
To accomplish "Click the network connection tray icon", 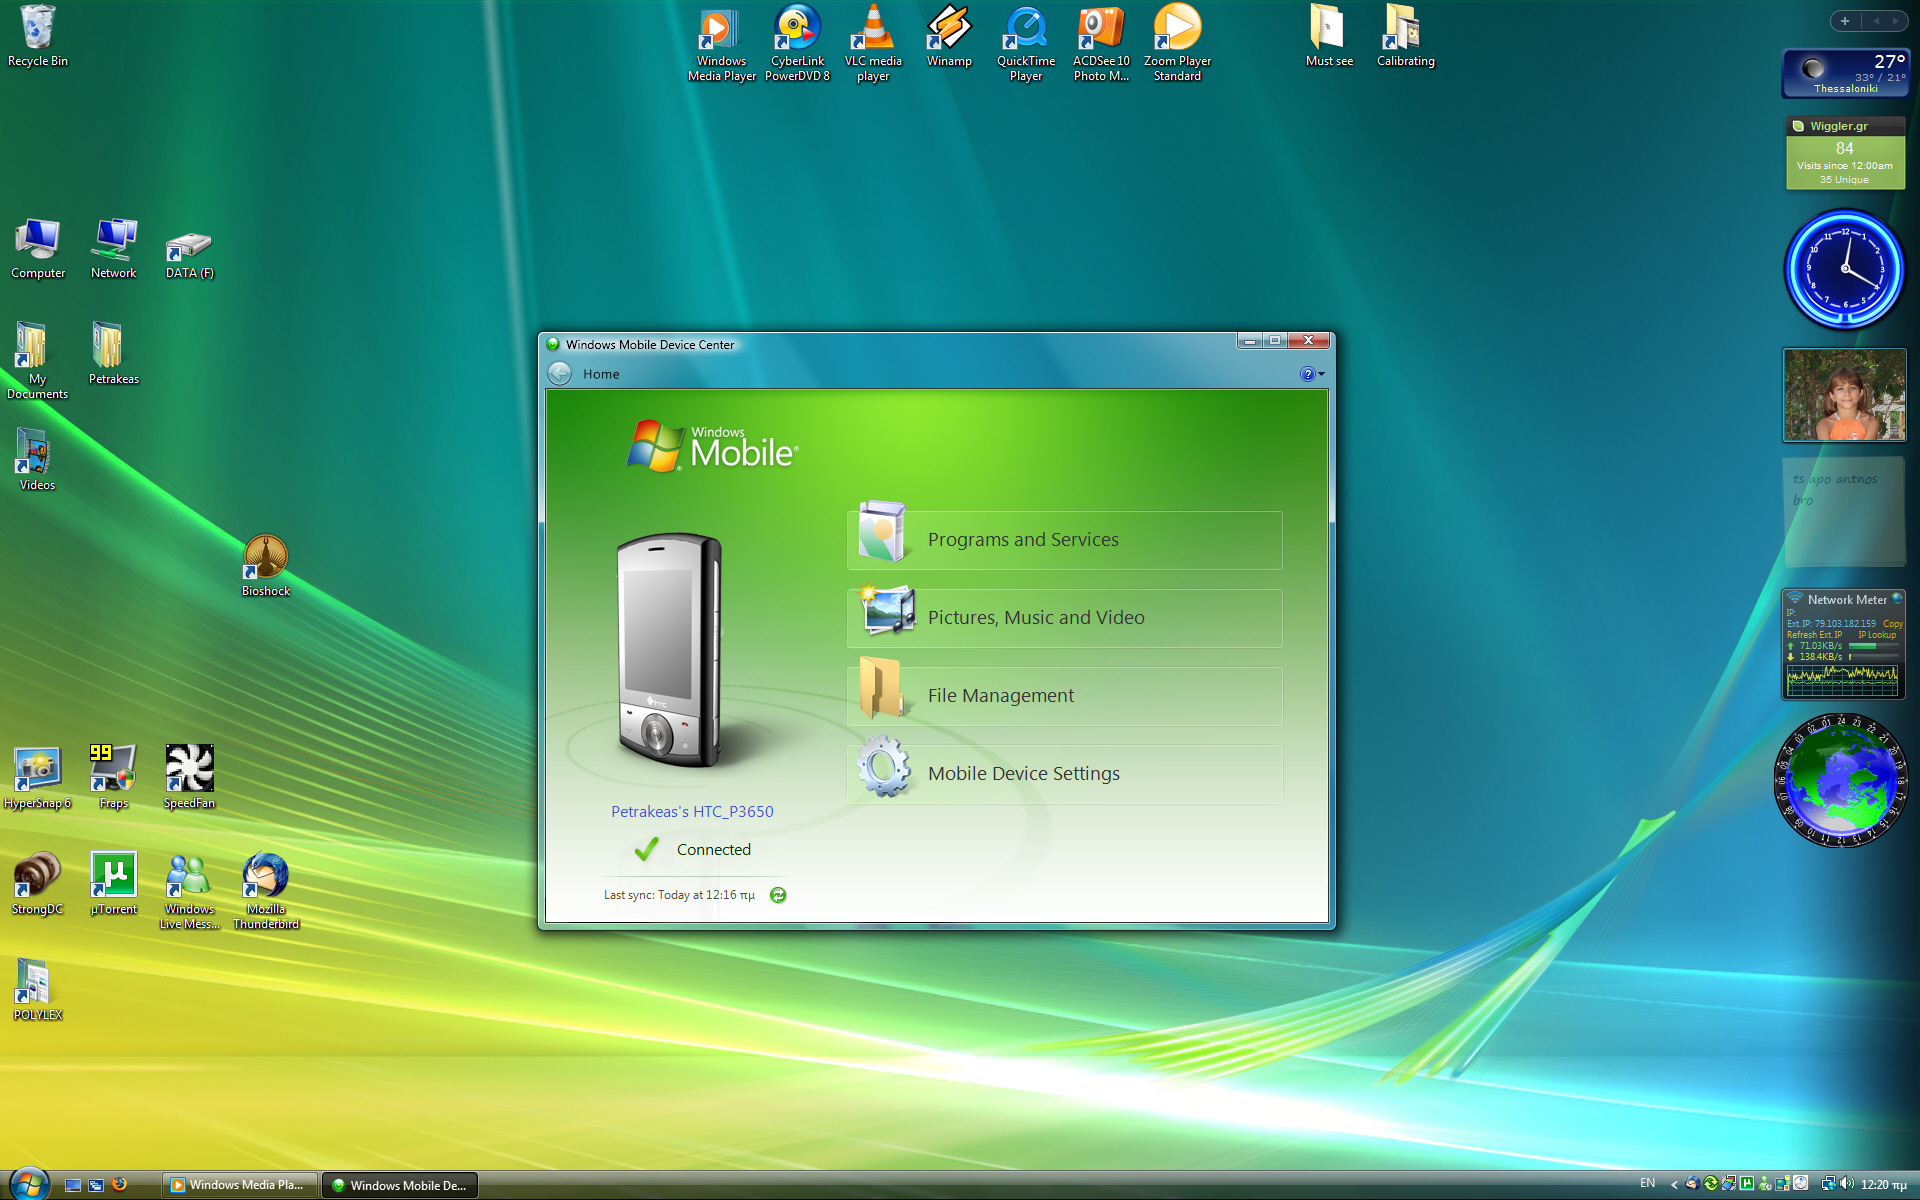I will pyautogui.click(x=1828, y=1184).
